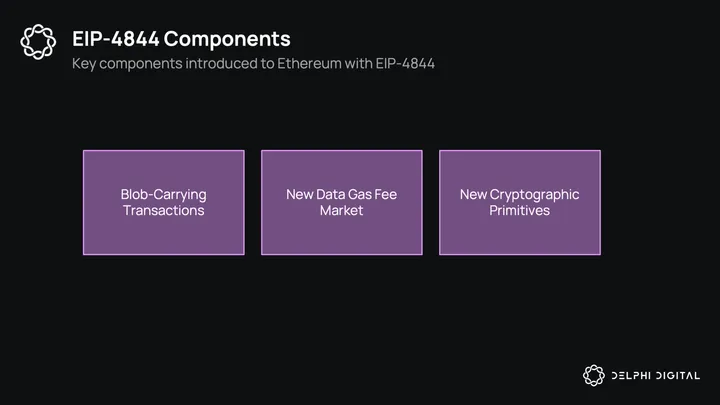Click the word "Components" in the title
This screenshot has width=720, height=405.
tap(227, 39)
